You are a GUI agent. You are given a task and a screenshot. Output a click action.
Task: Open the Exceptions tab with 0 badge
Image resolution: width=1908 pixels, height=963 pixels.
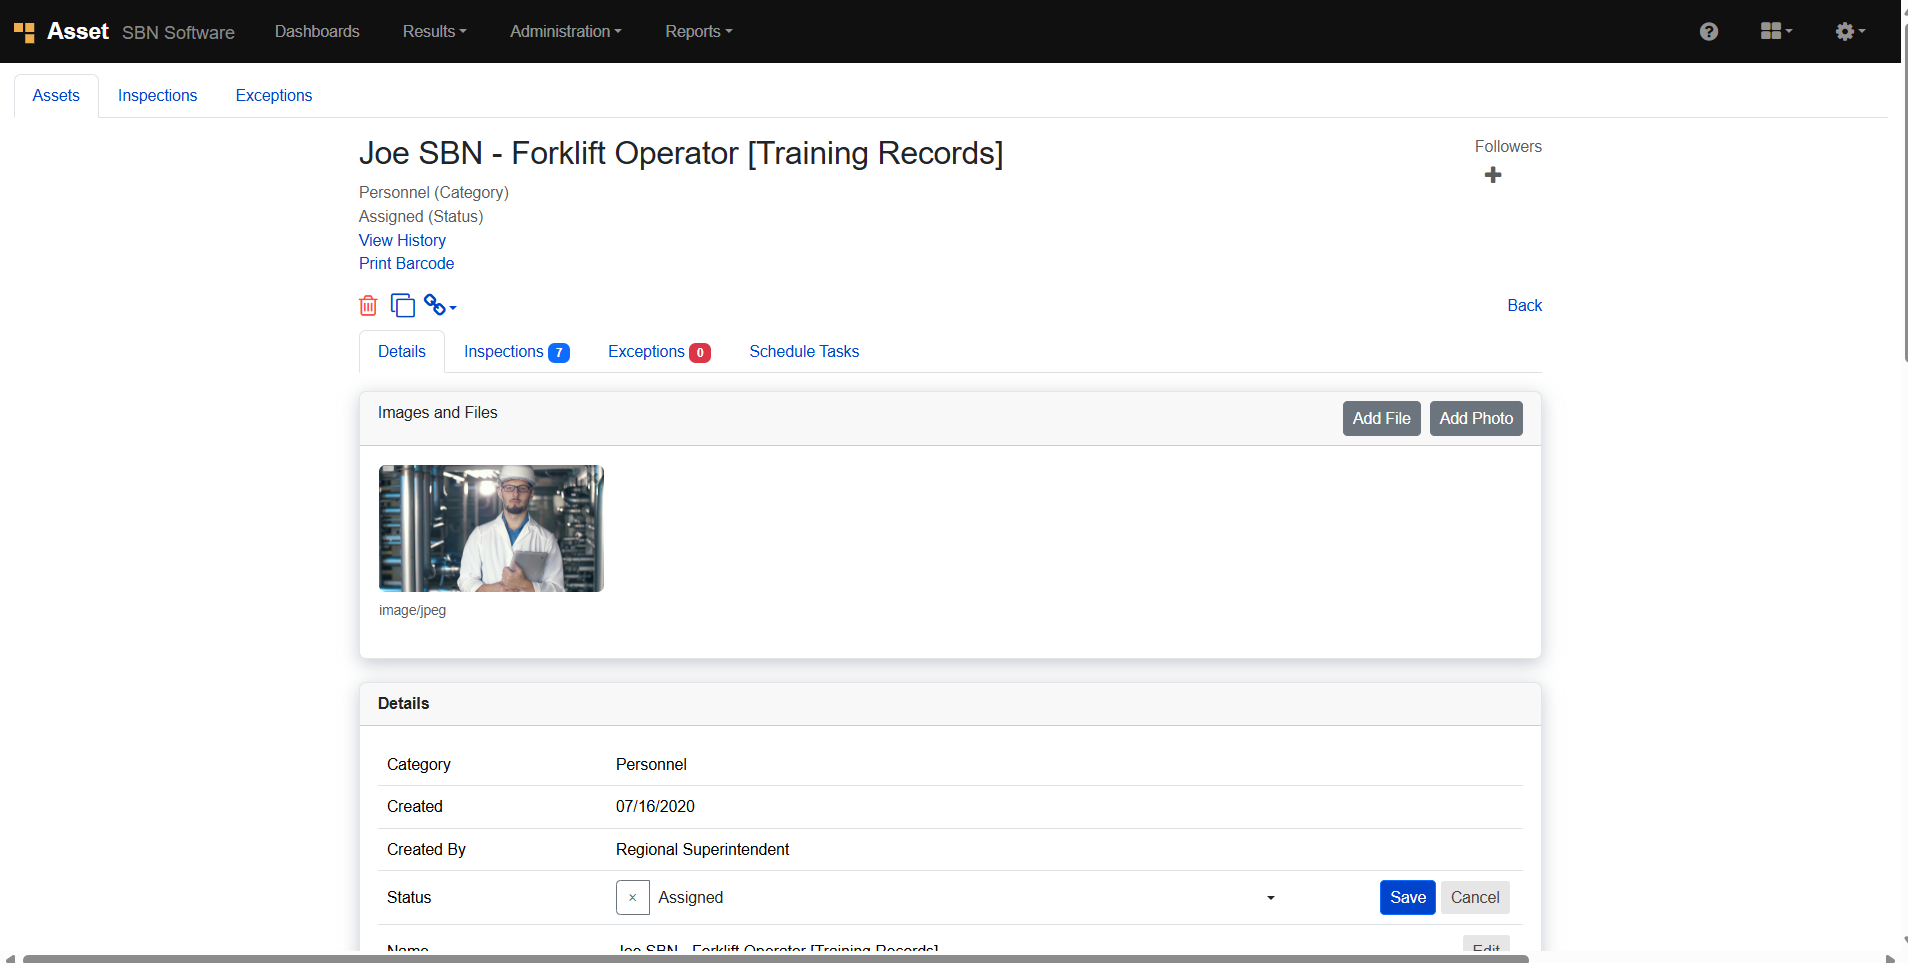tap(659, 352)
